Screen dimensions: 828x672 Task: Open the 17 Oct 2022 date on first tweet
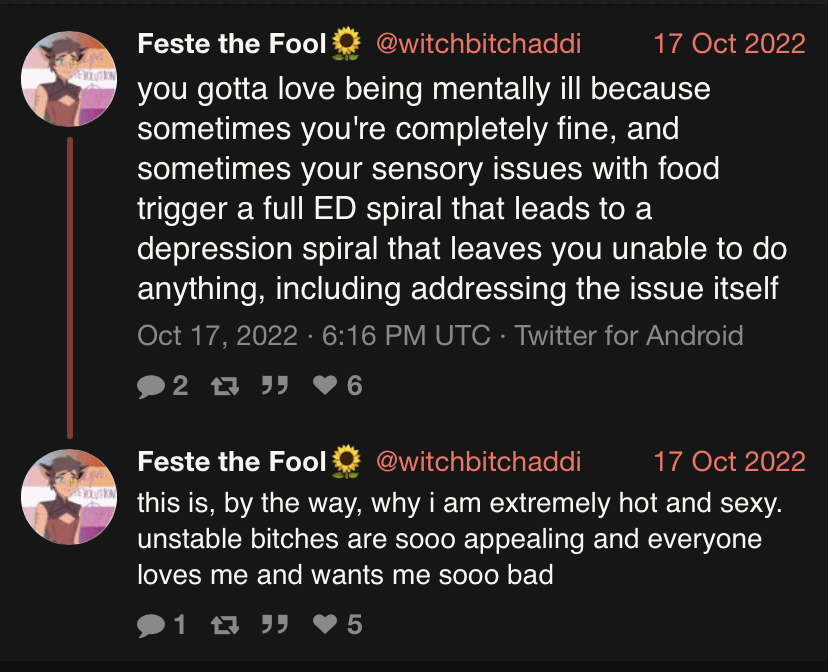728,44
